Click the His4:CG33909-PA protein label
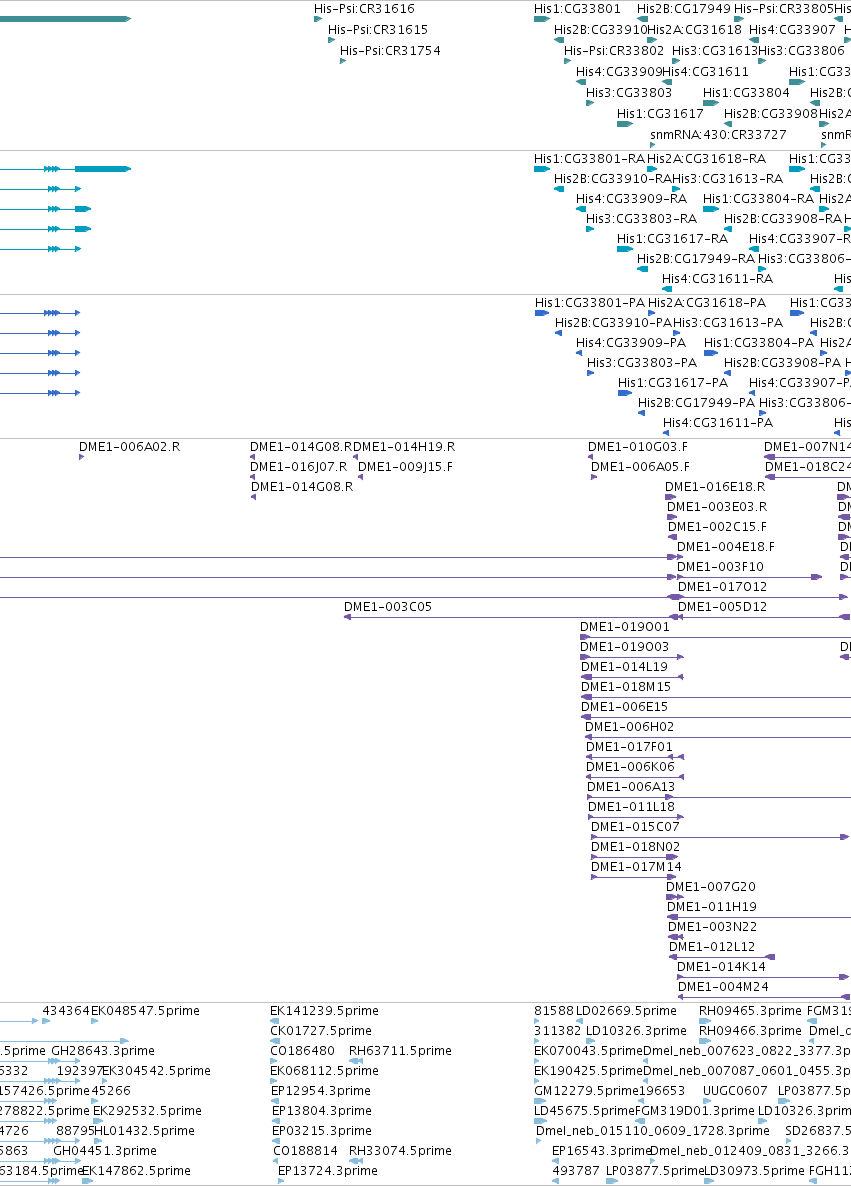851x1186 pixels. pyautogui.click(x=631, y=343)
